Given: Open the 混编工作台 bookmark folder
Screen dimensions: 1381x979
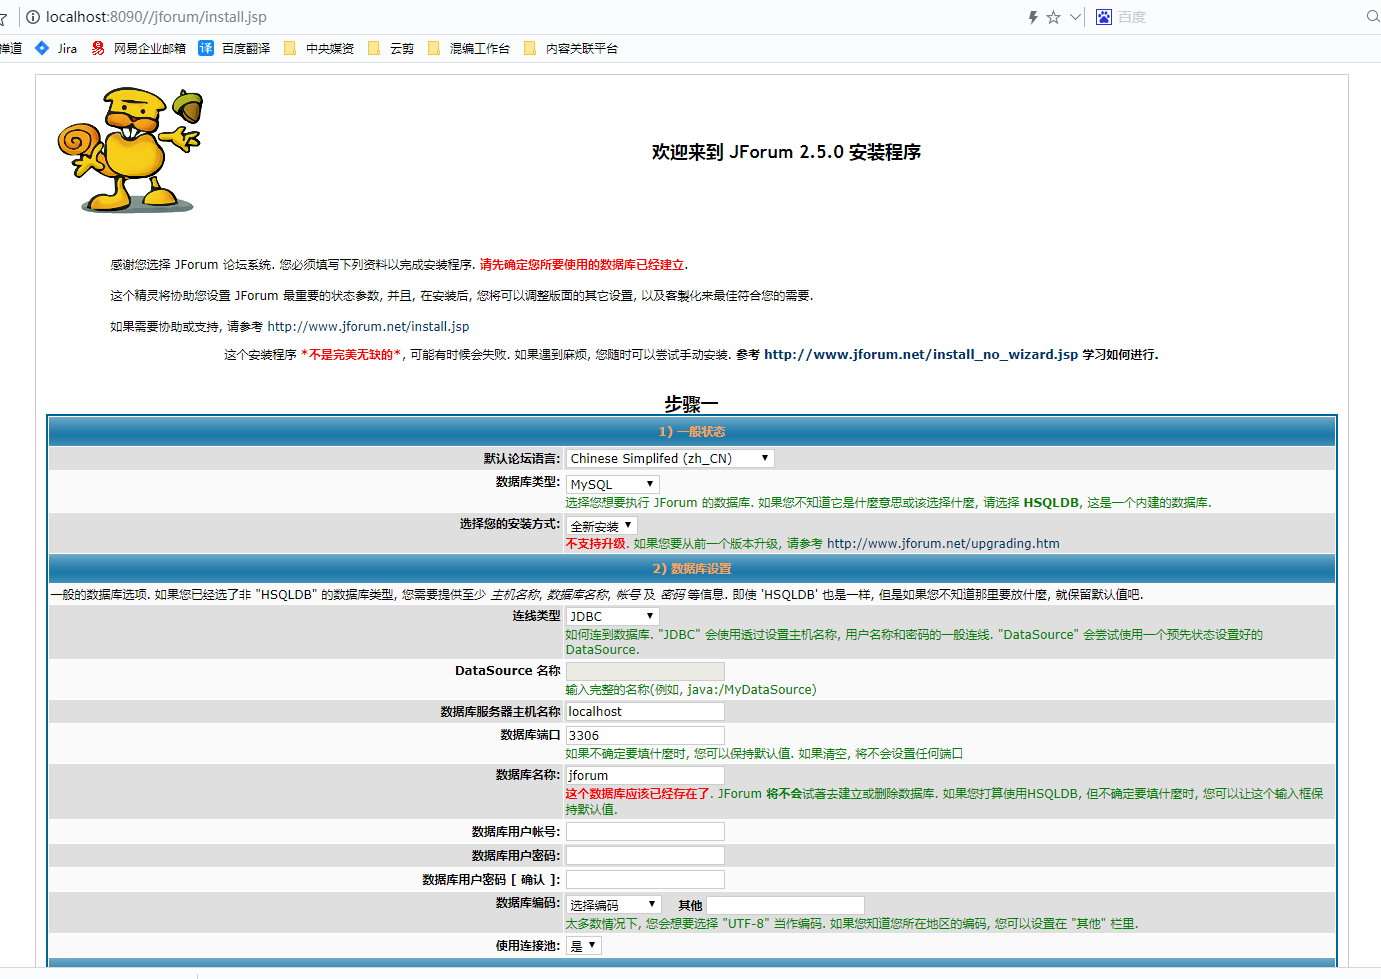Looking at the screenshot, I should tap(468, 48).
